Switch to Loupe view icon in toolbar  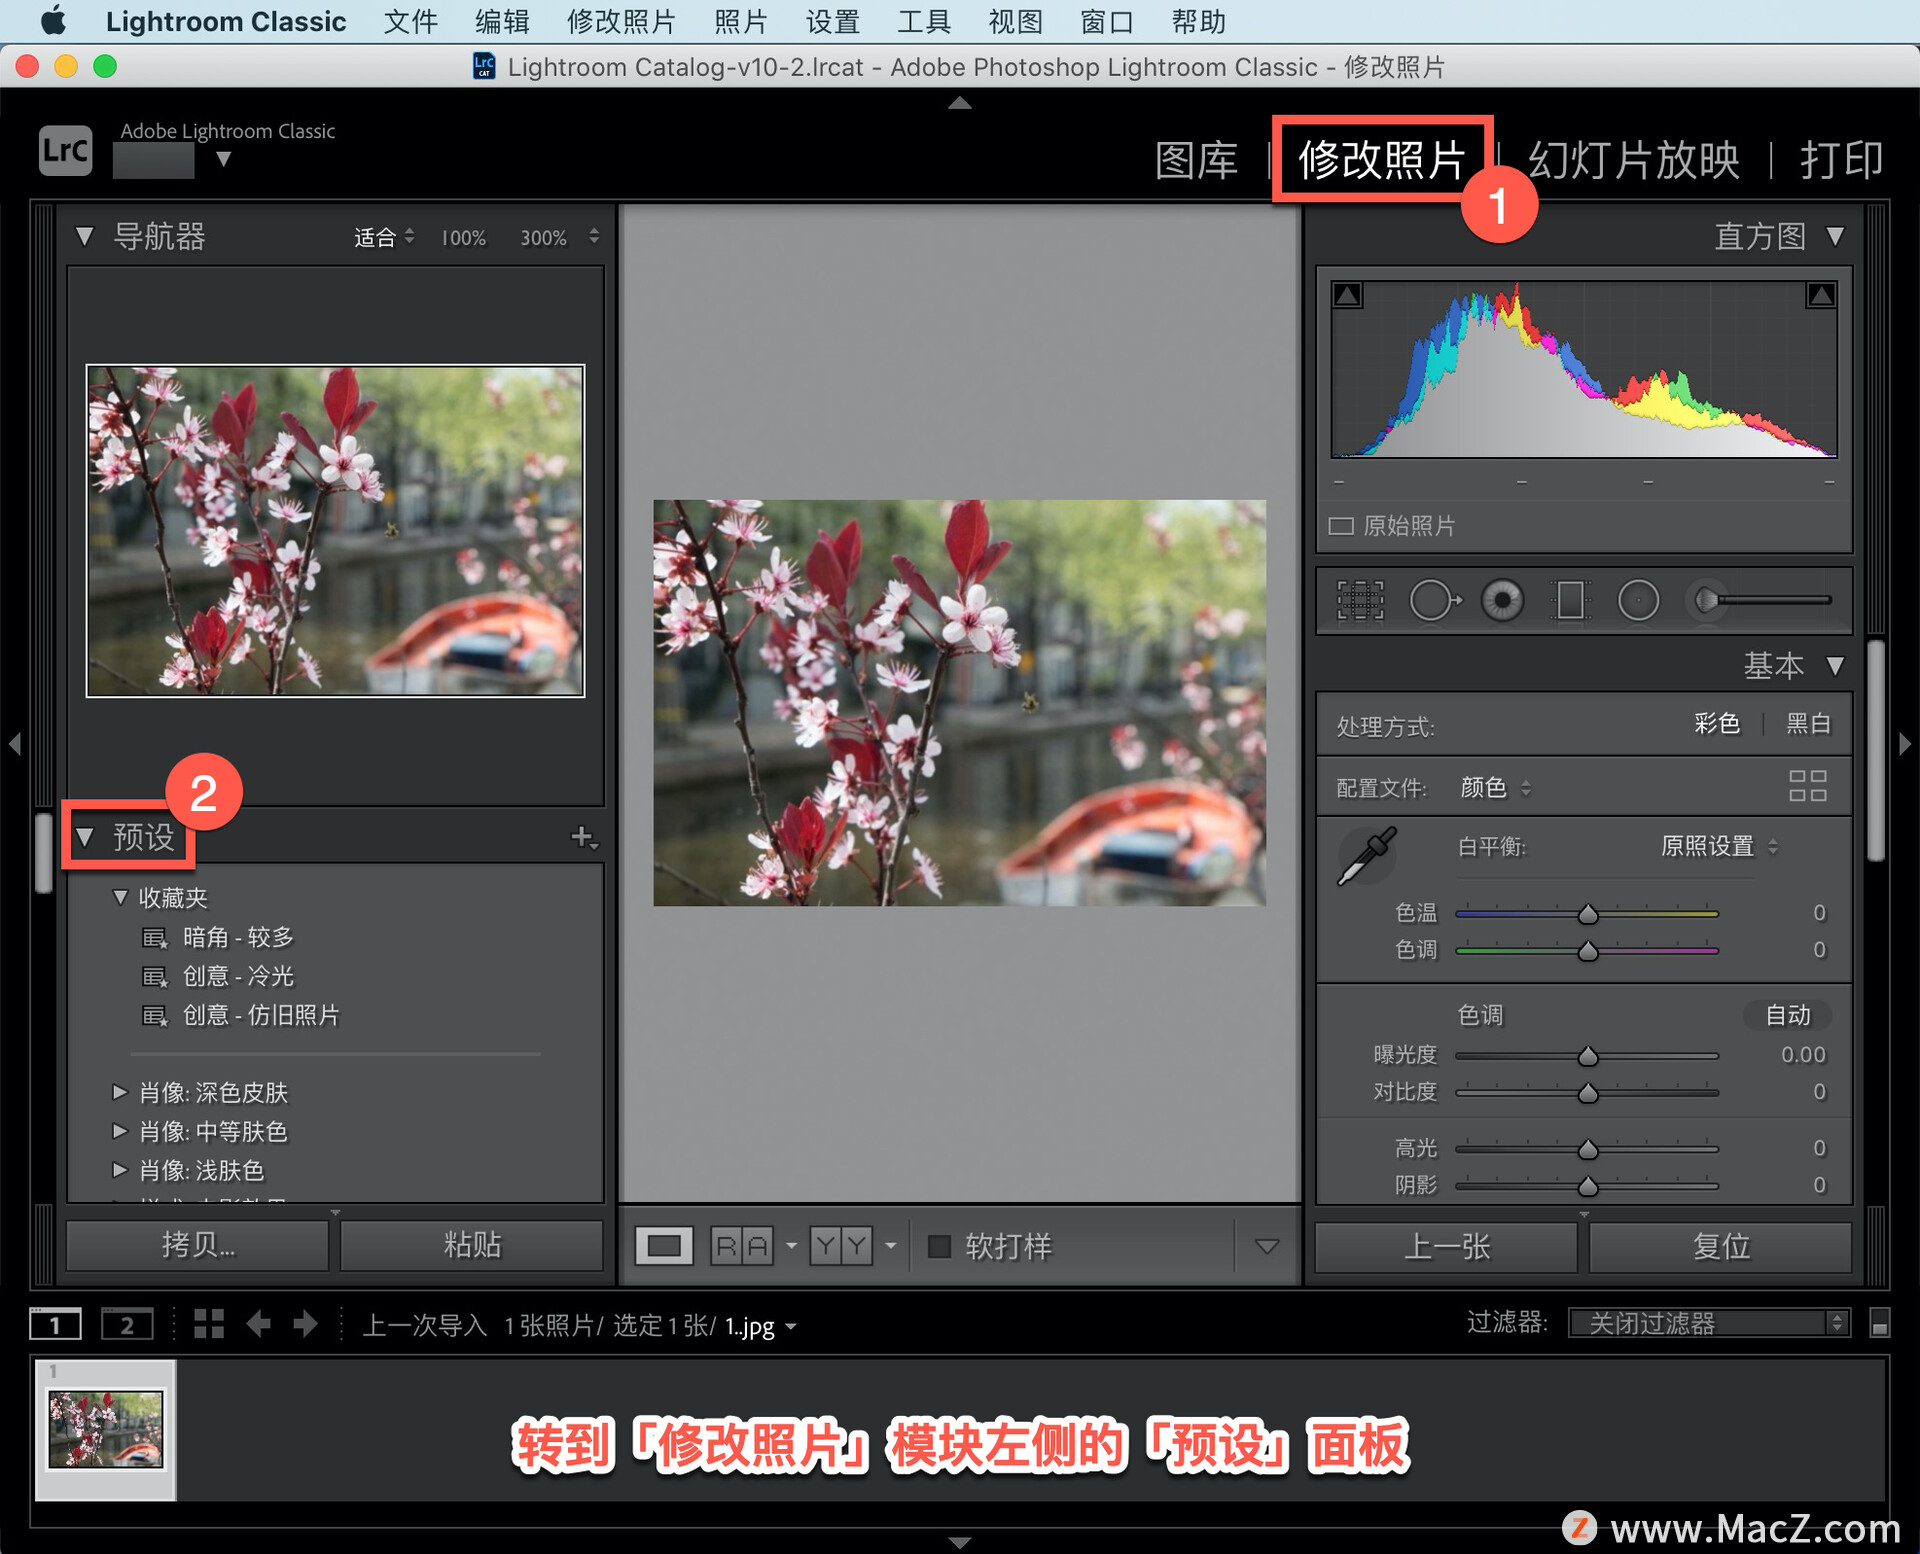point(664,1246)
